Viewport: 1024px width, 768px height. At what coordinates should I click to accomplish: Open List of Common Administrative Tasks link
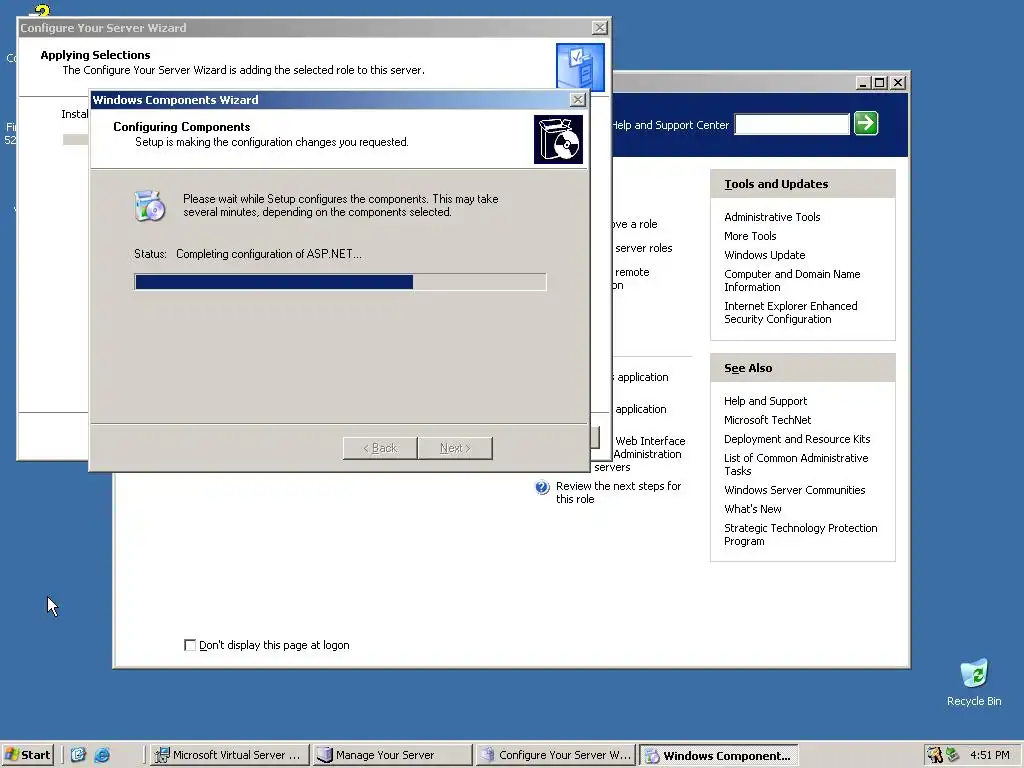[796, 464]
